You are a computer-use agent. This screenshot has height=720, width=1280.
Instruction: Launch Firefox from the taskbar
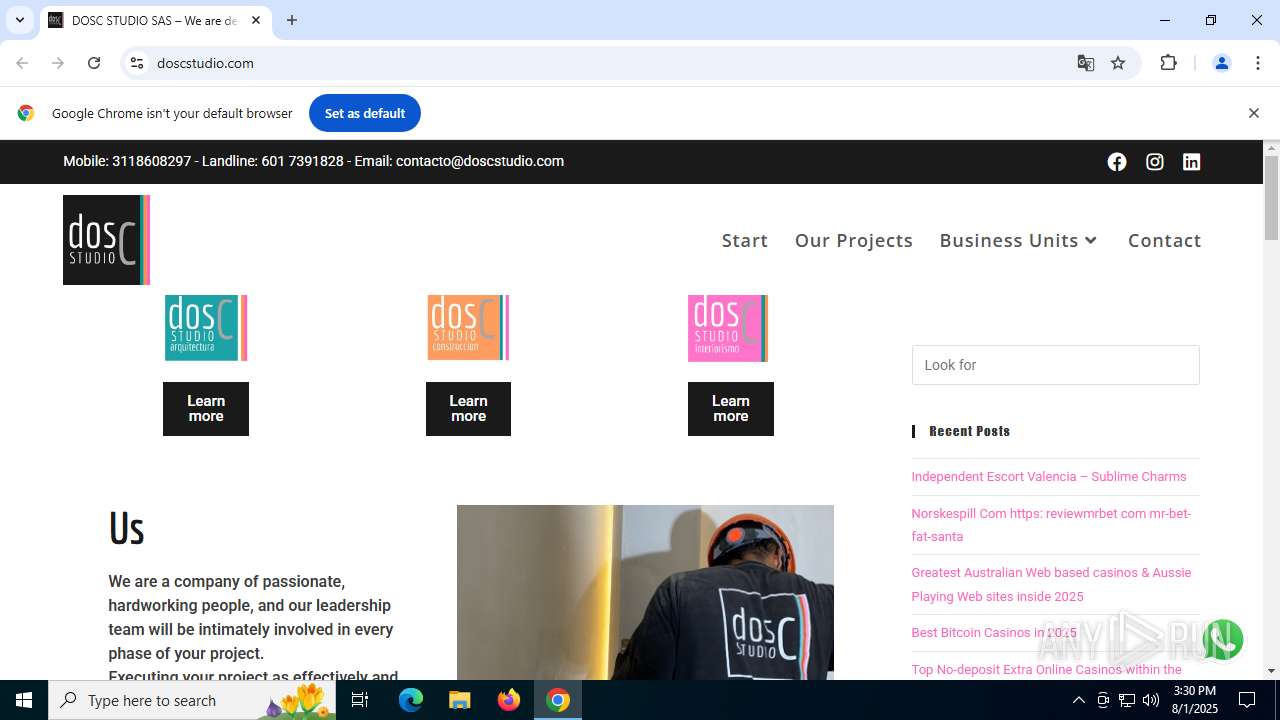(509, 700)
